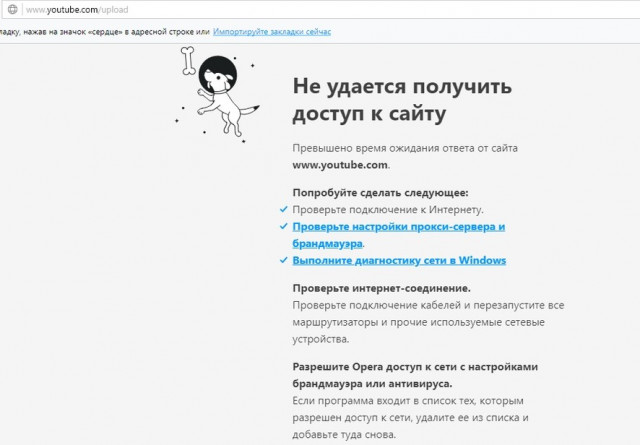Click checkmark next to 'Проверьте подключение к Интернету'

(283, 209)
